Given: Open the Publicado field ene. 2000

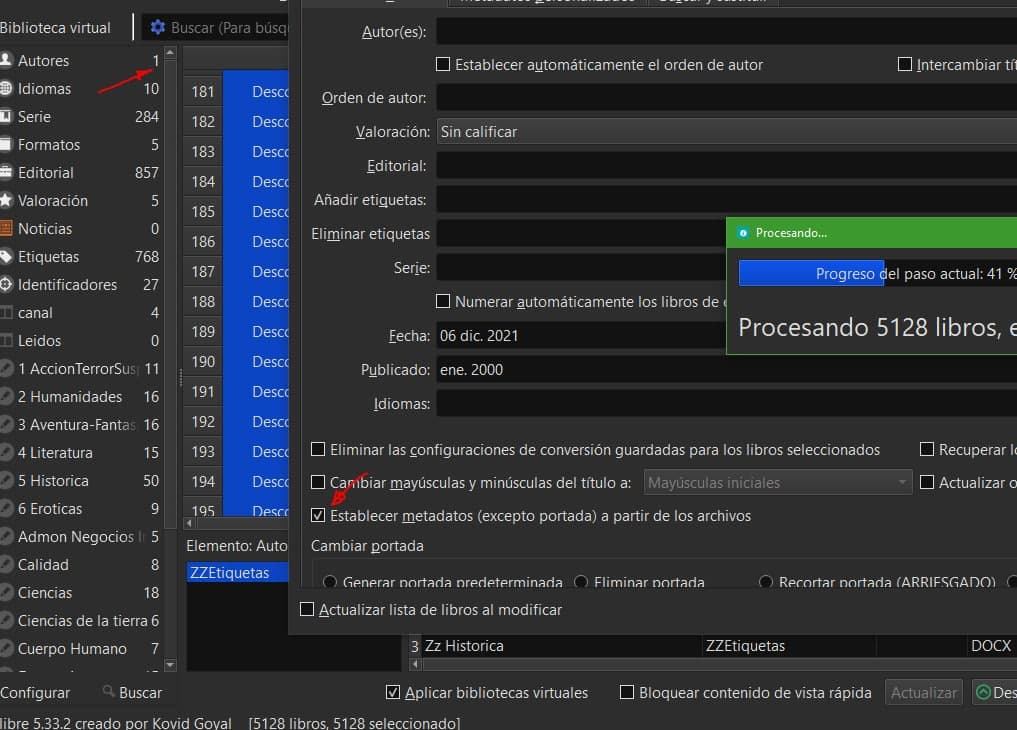Looking at the screenshot, I should (726, 370).
